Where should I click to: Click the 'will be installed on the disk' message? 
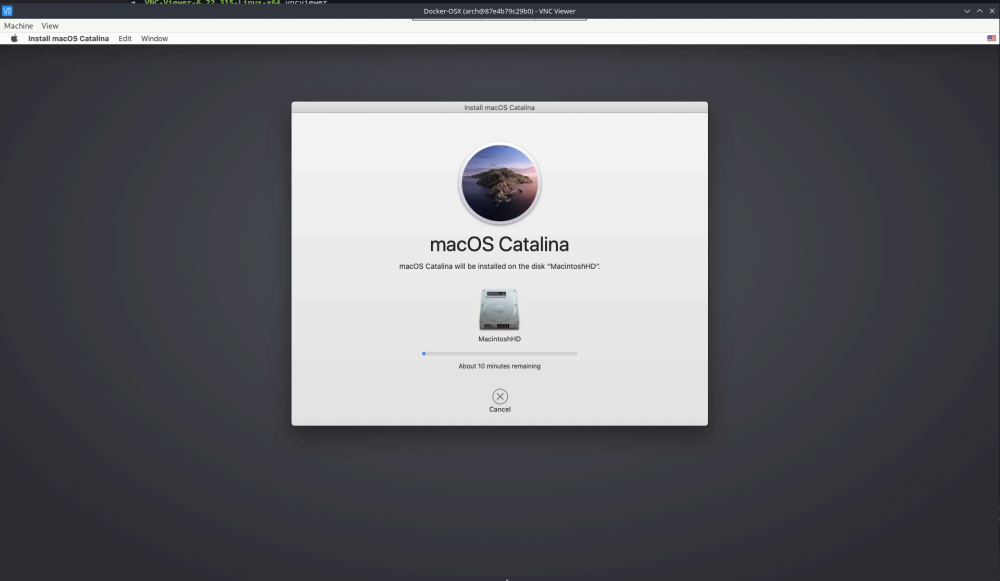[x=499, y=266]
